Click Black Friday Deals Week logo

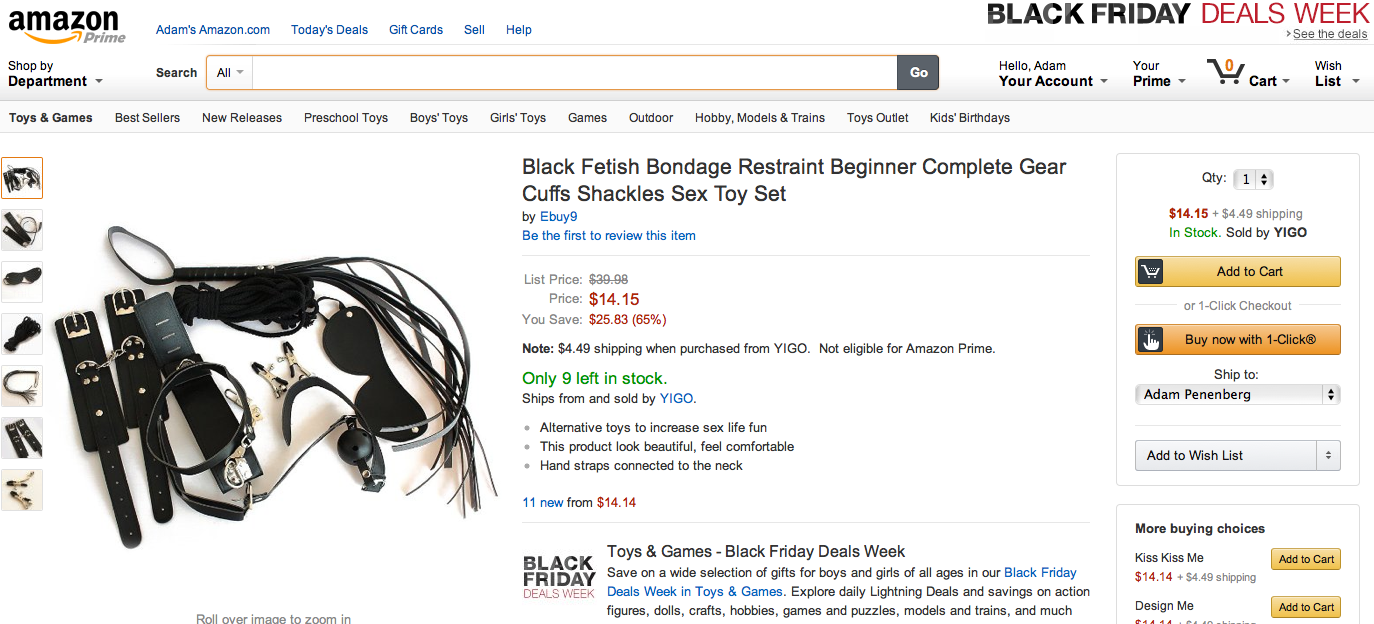[558, 577]
